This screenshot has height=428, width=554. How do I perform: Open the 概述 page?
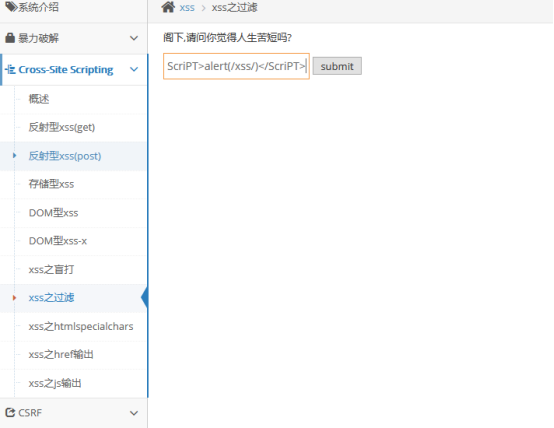(x=39, y=99)
